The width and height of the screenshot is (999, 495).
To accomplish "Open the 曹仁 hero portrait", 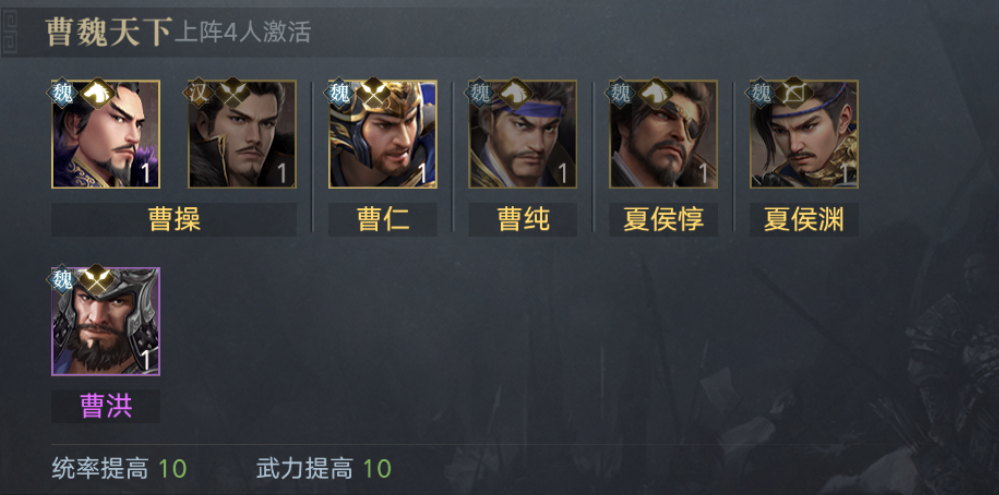I will 383,134.
